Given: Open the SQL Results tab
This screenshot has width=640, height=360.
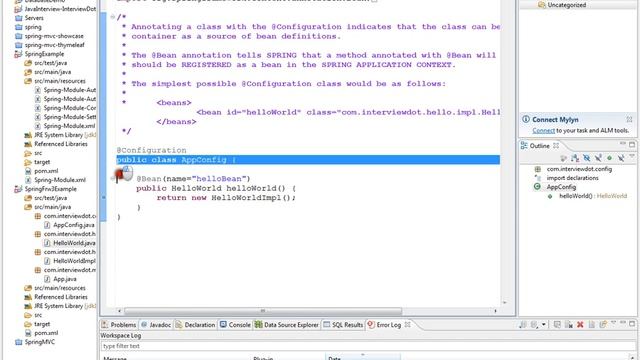Looking at the screenshot, I should [x=343, y=325].
